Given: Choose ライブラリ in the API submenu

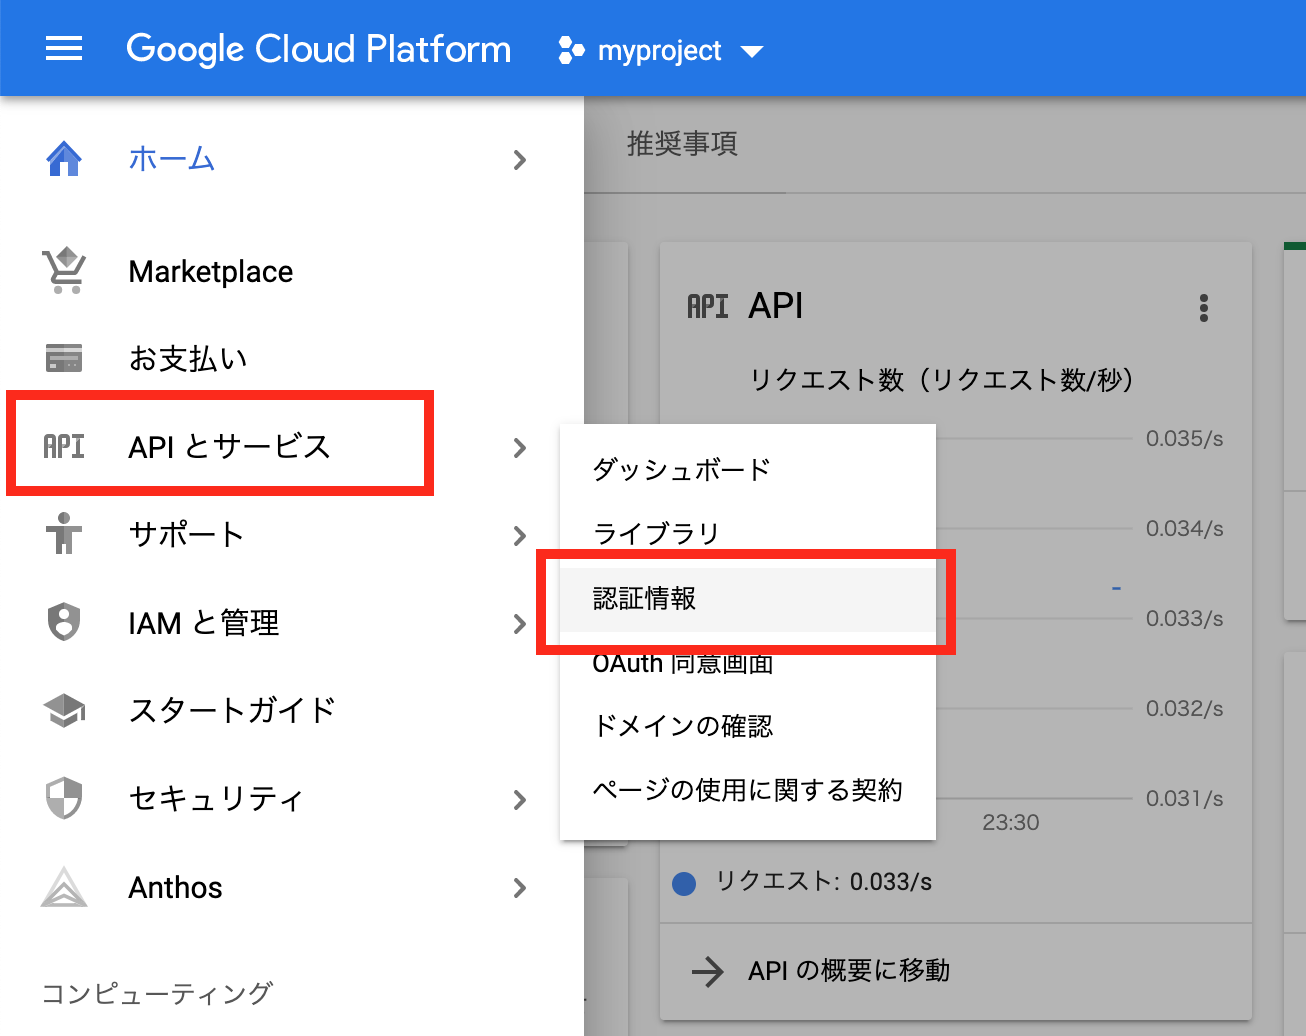Looking at the screenshot, I should pyautogui.click(x=747, y=533).
